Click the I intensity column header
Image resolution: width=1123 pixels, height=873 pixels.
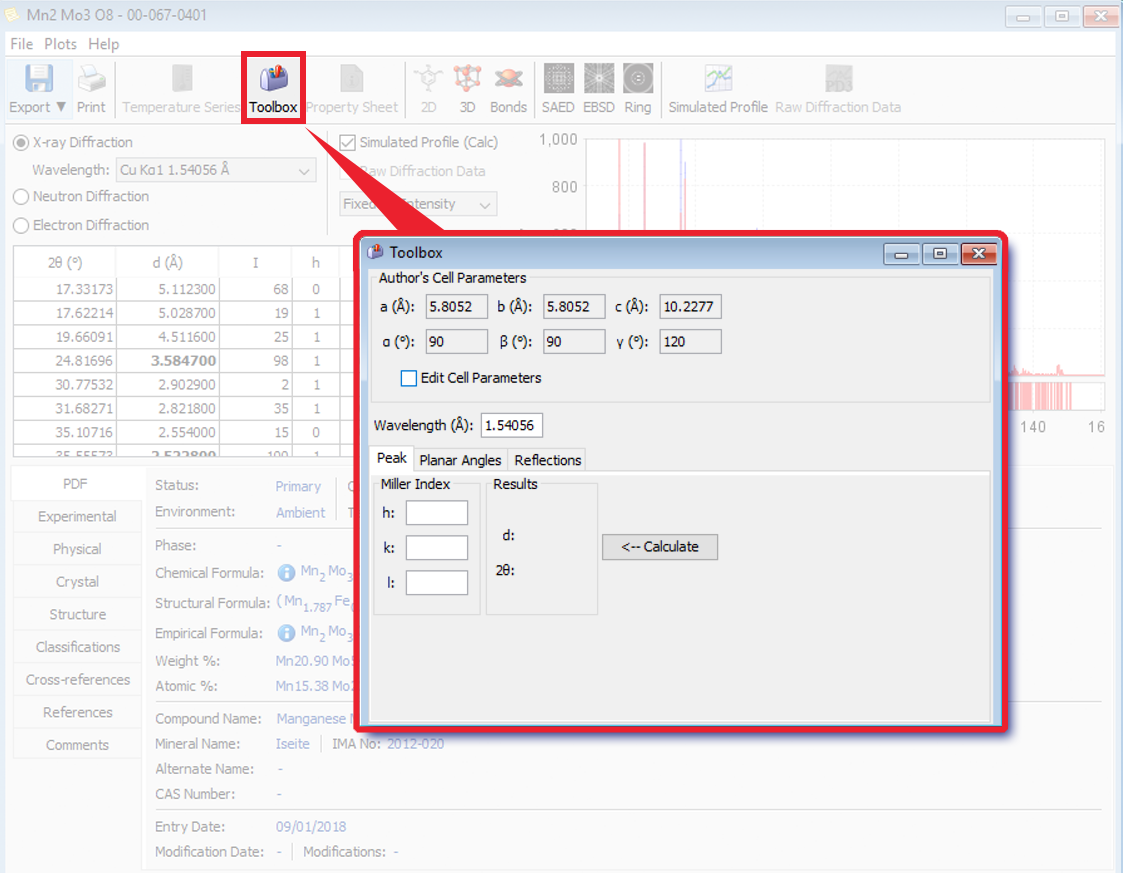255,263
